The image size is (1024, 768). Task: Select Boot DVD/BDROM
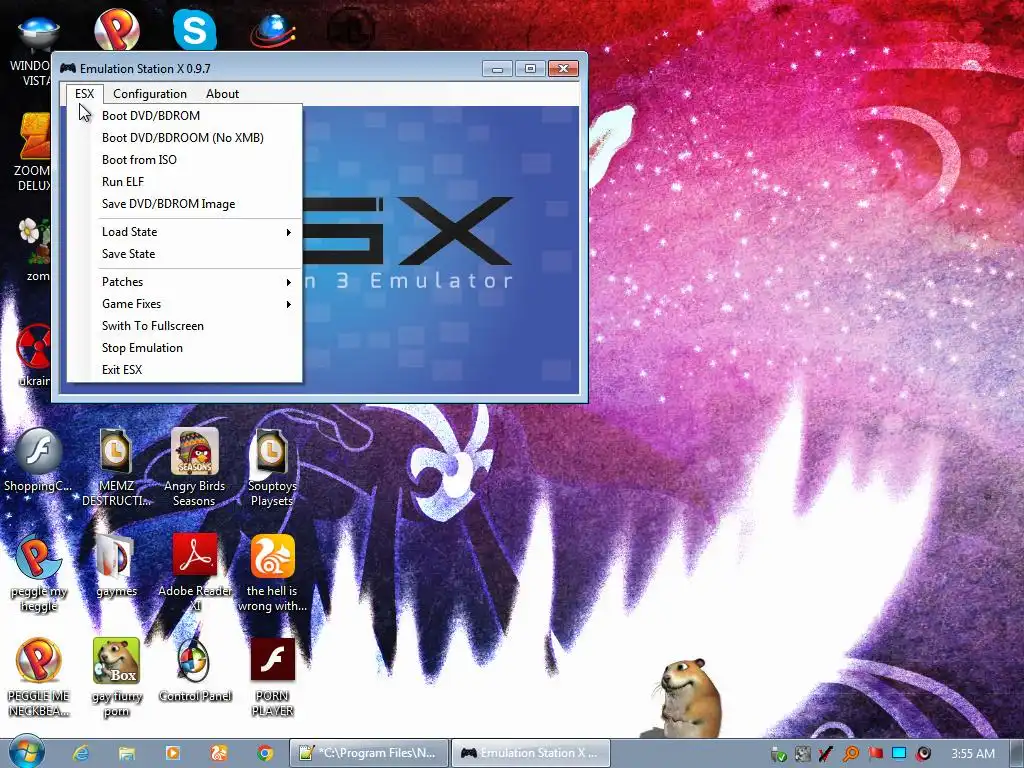tap(184, 116)
